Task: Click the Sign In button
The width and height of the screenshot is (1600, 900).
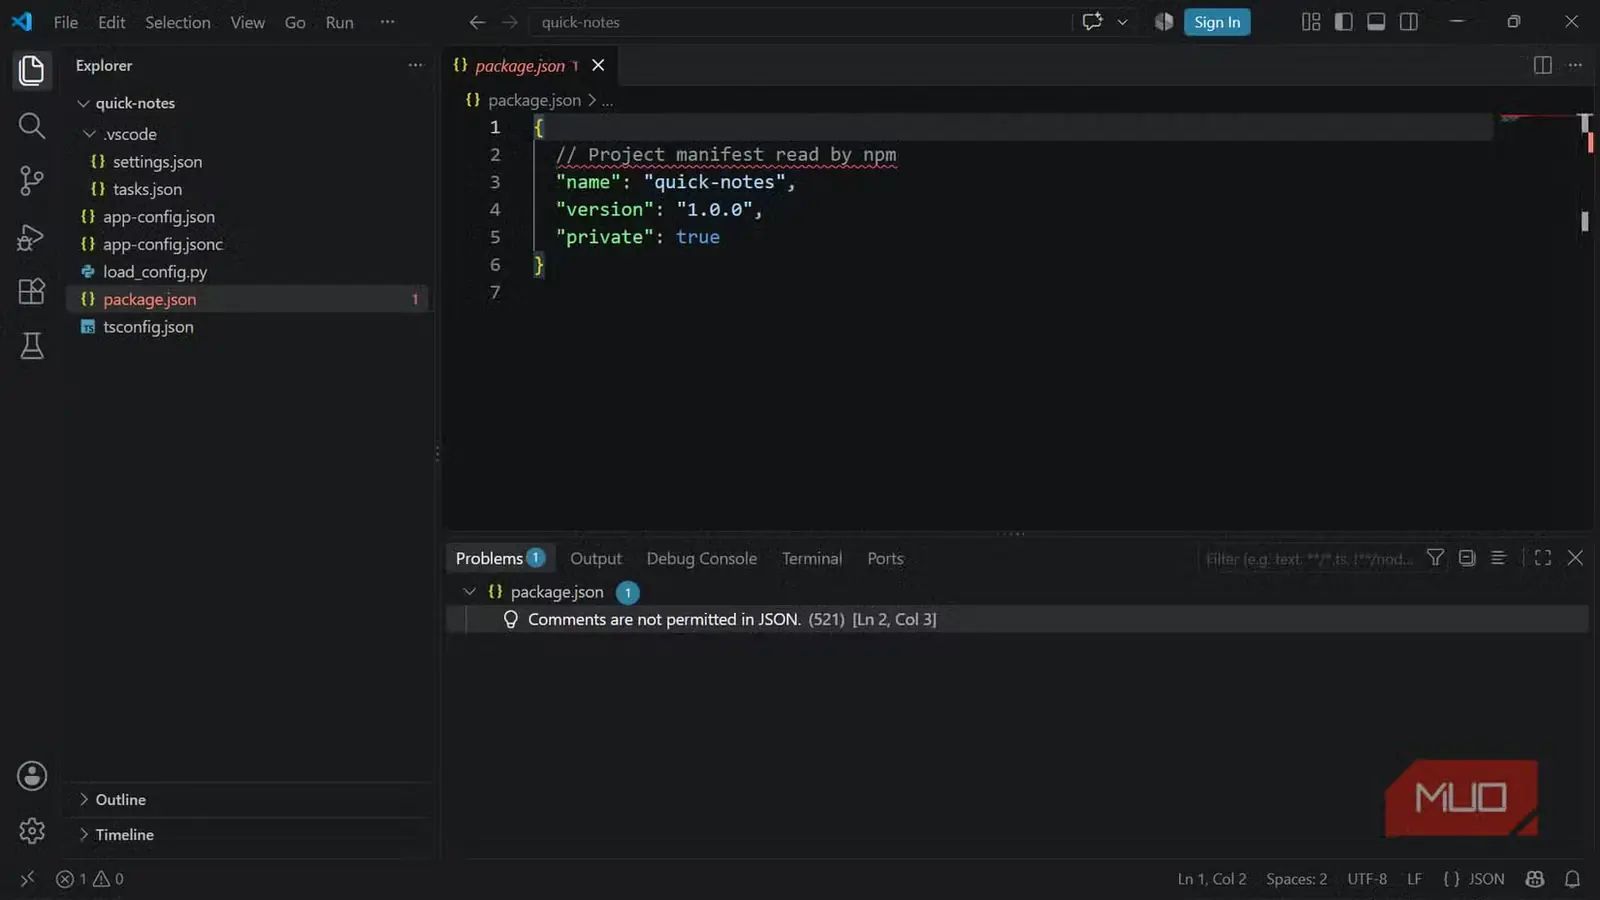Action: tap(1217, 22)
